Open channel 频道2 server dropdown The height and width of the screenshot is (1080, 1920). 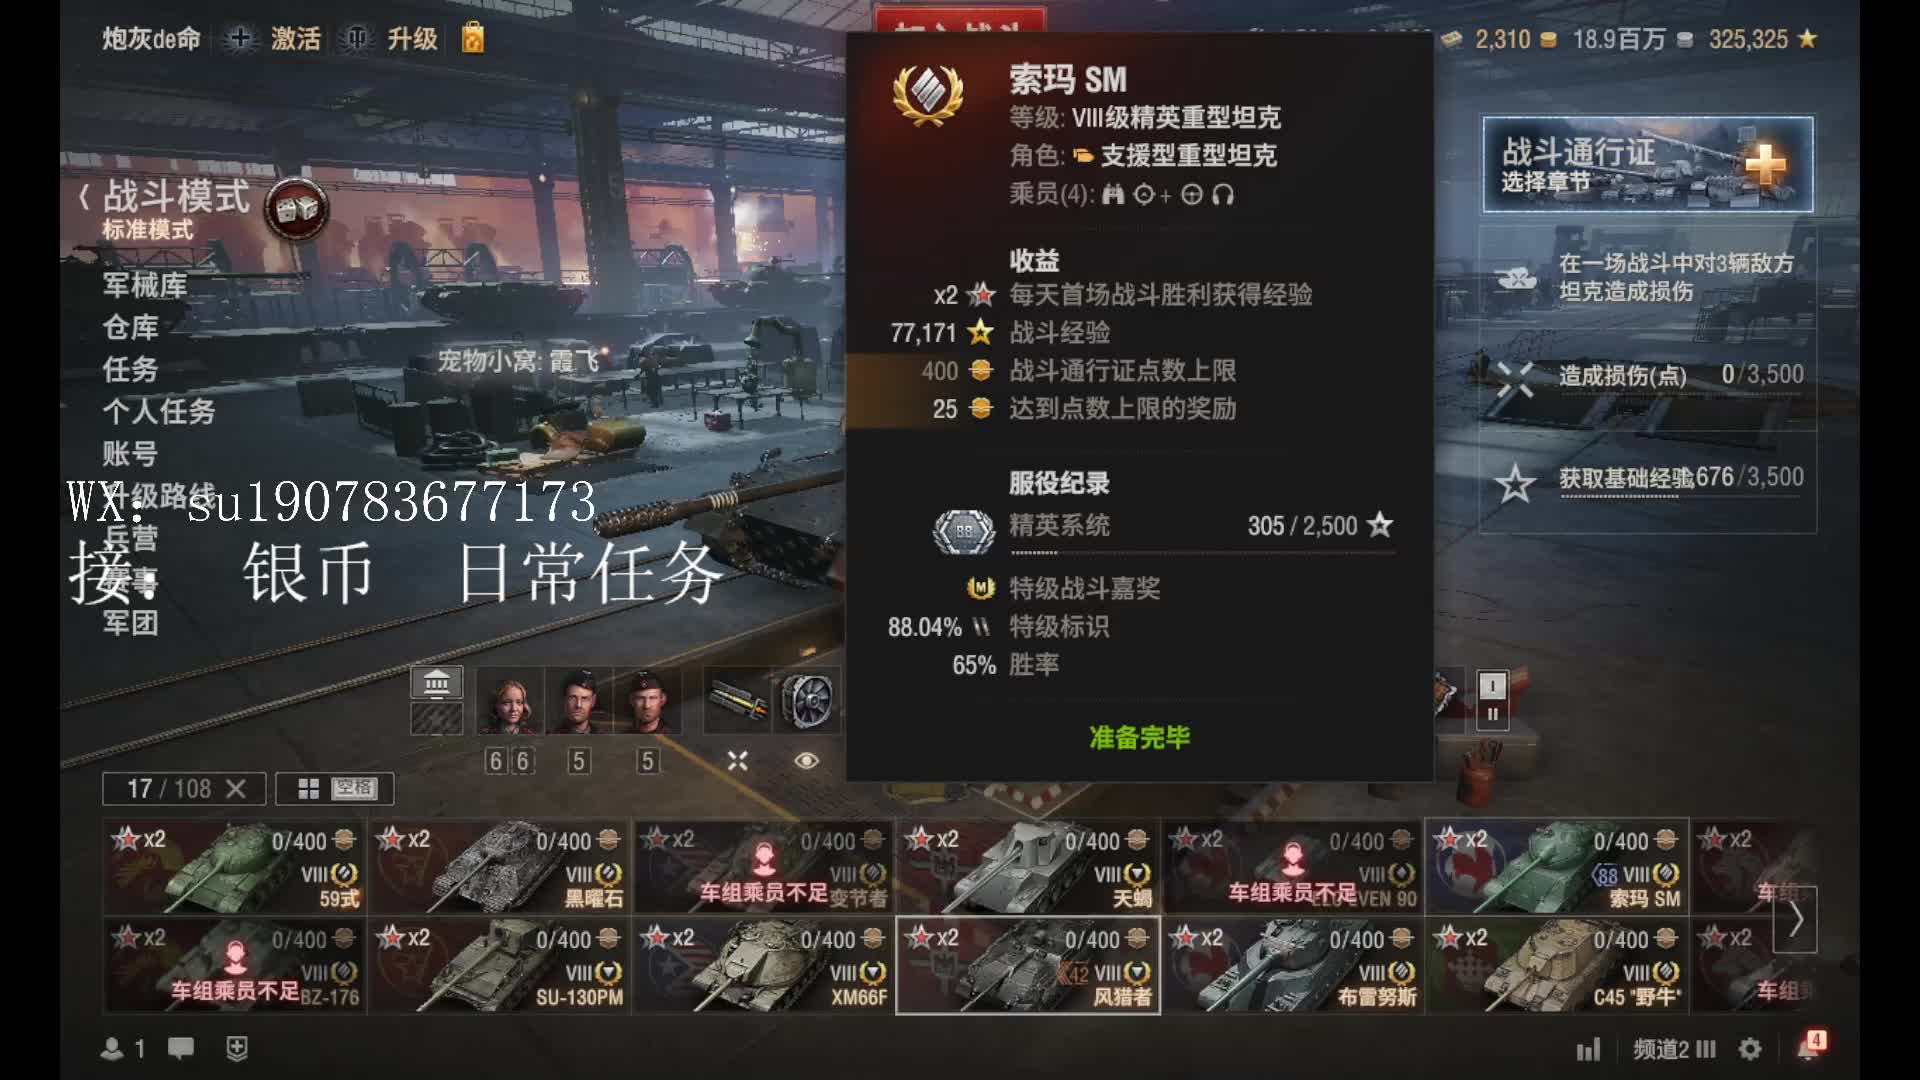(x=1674, y=1049)
